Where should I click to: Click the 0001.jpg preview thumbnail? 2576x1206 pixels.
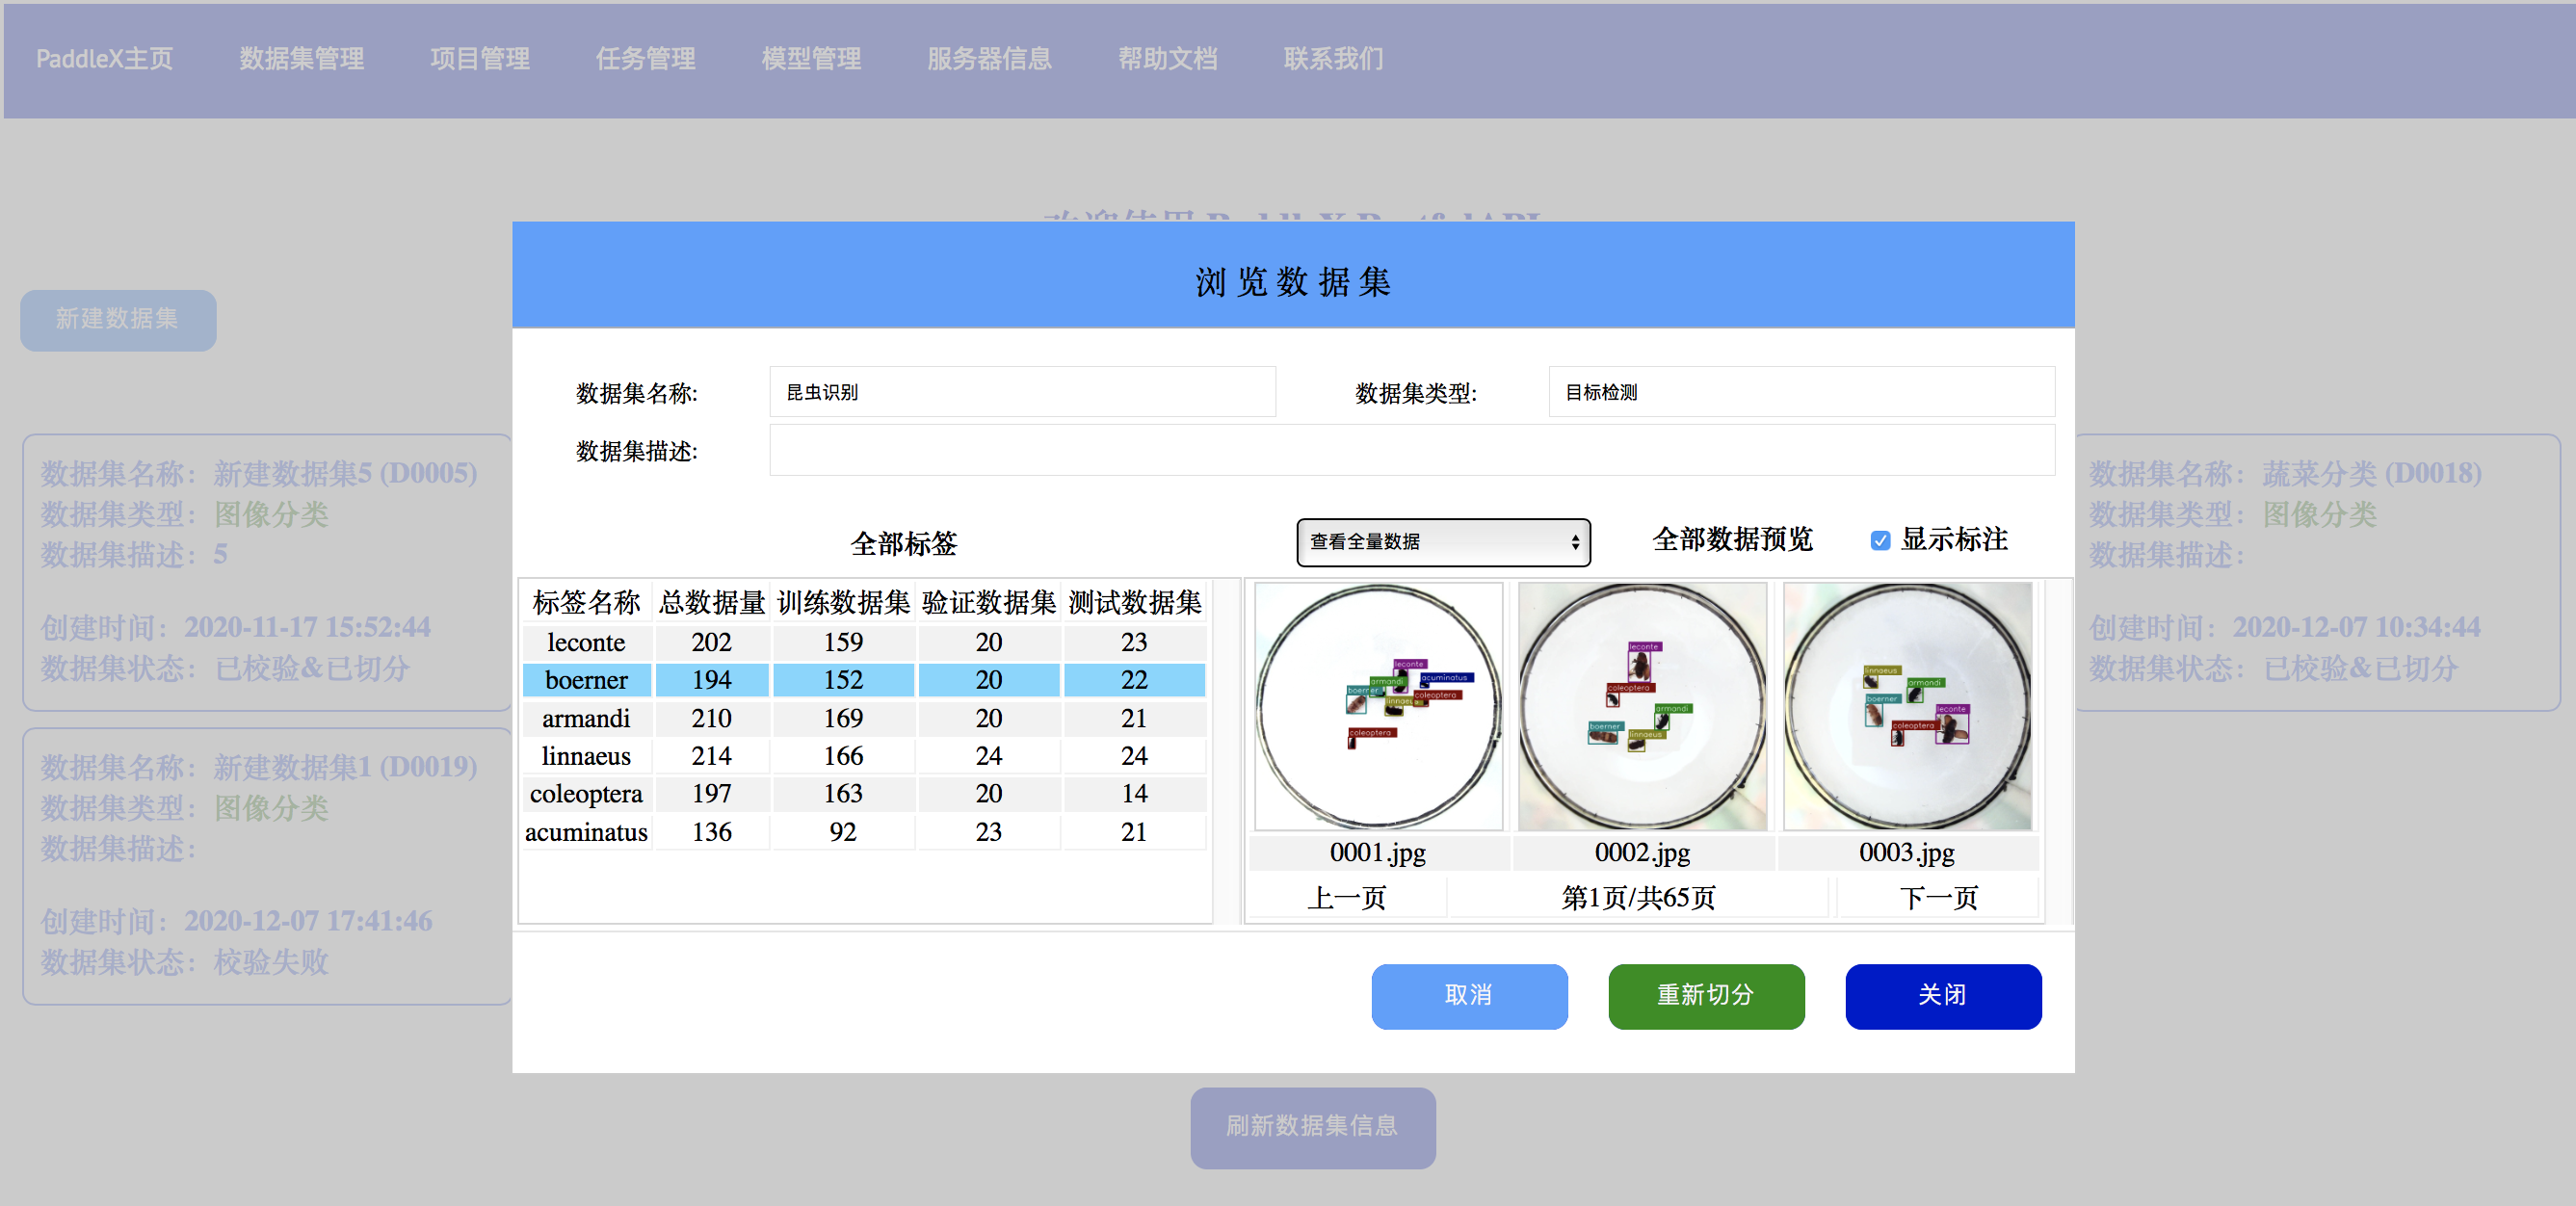[x=1378, y=706]
